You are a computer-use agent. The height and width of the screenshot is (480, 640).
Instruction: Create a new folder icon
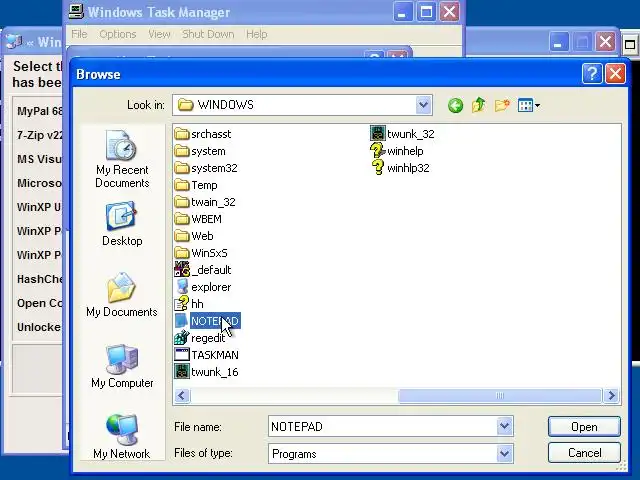pyautogui.click(x=502, y=105)
